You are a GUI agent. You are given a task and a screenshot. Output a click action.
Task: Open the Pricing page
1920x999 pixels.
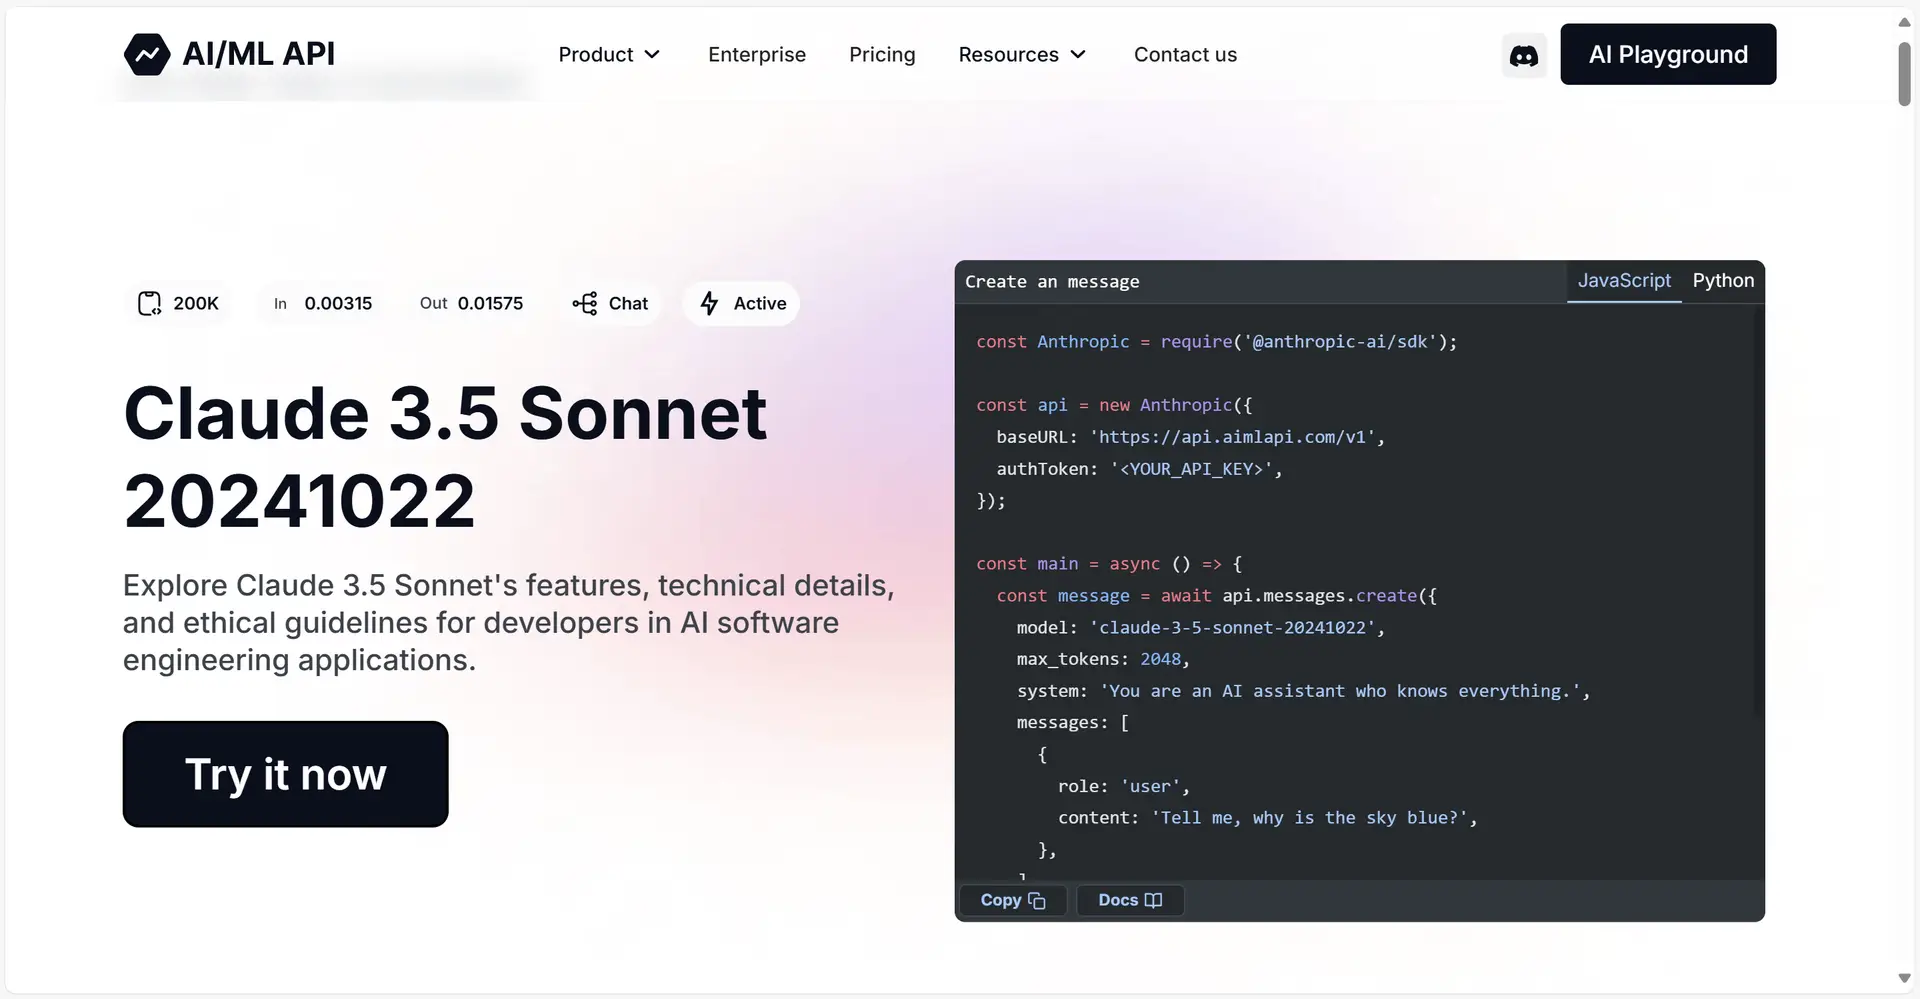[882, 54]
